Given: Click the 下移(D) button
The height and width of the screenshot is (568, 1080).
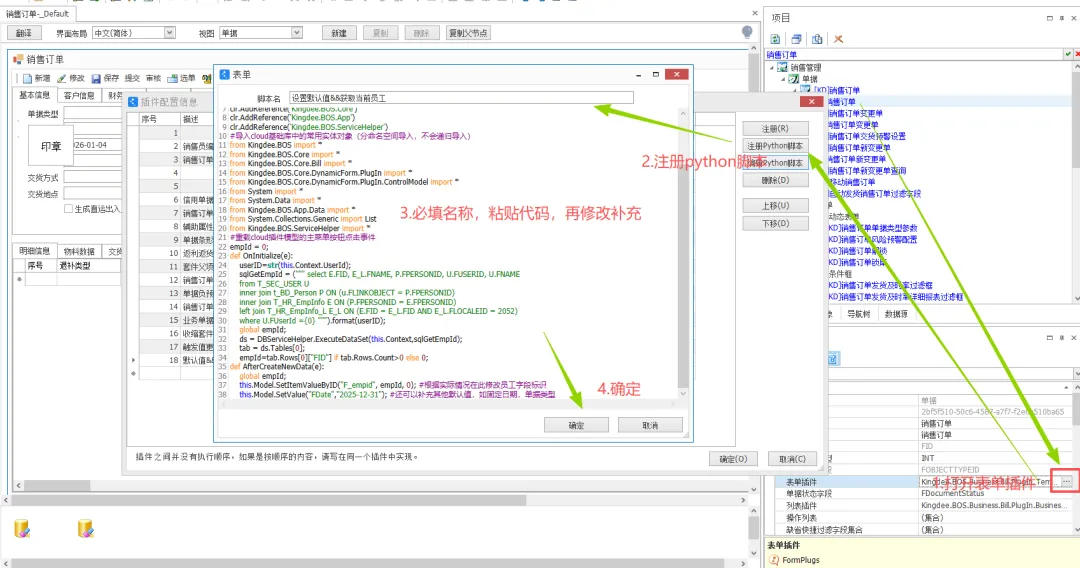Looking at the screenshot, I should pyautogui.click(x=775, y=224).
